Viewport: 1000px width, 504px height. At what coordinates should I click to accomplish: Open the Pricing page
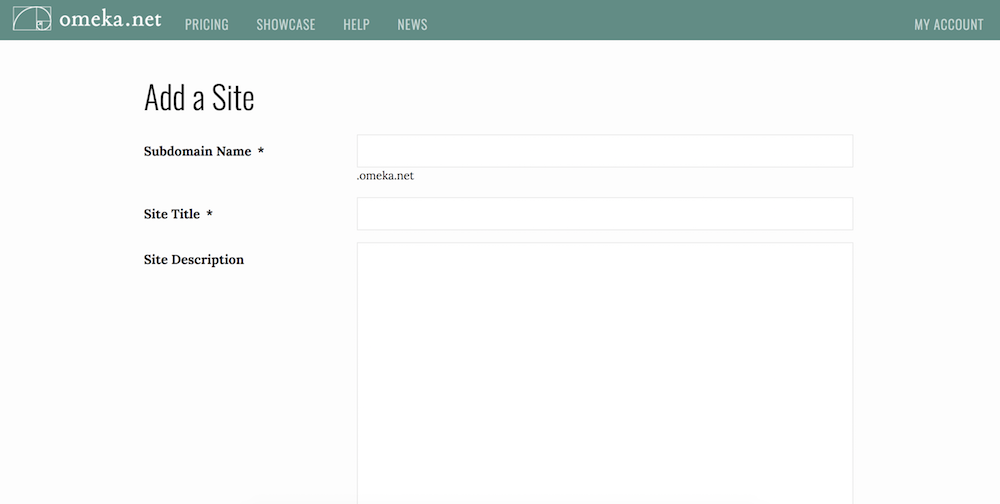click(207, 24)
